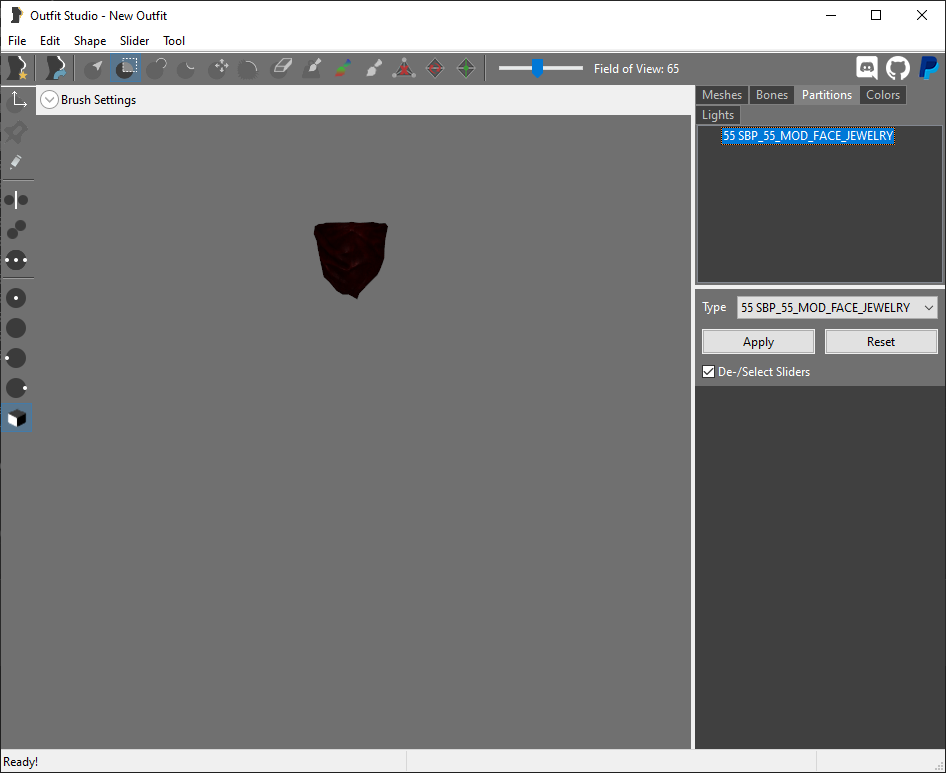Image resolution: width=946 pixels, height=773 pixels.
Task: Select 55 SBP_55_MOD_FACE_JEWELRY partition in list
Action: pyautogui.click(x=808, y=136)
